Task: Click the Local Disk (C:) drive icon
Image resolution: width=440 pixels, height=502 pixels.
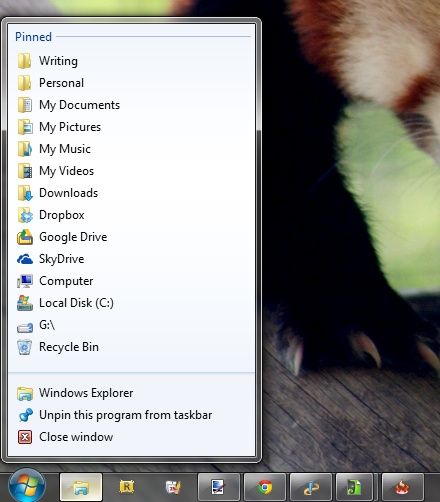Action: pos(25,303)
